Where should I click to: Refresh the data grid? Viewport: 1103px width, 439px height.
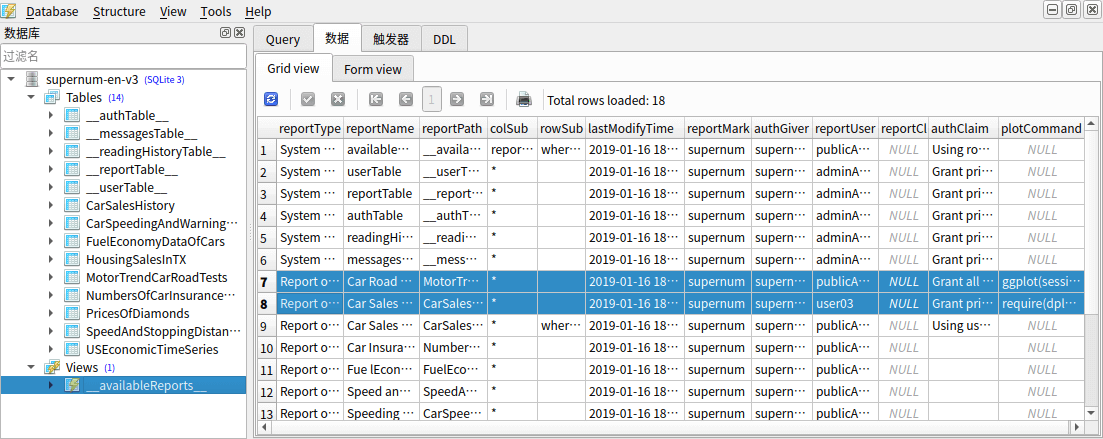point(271,99)
